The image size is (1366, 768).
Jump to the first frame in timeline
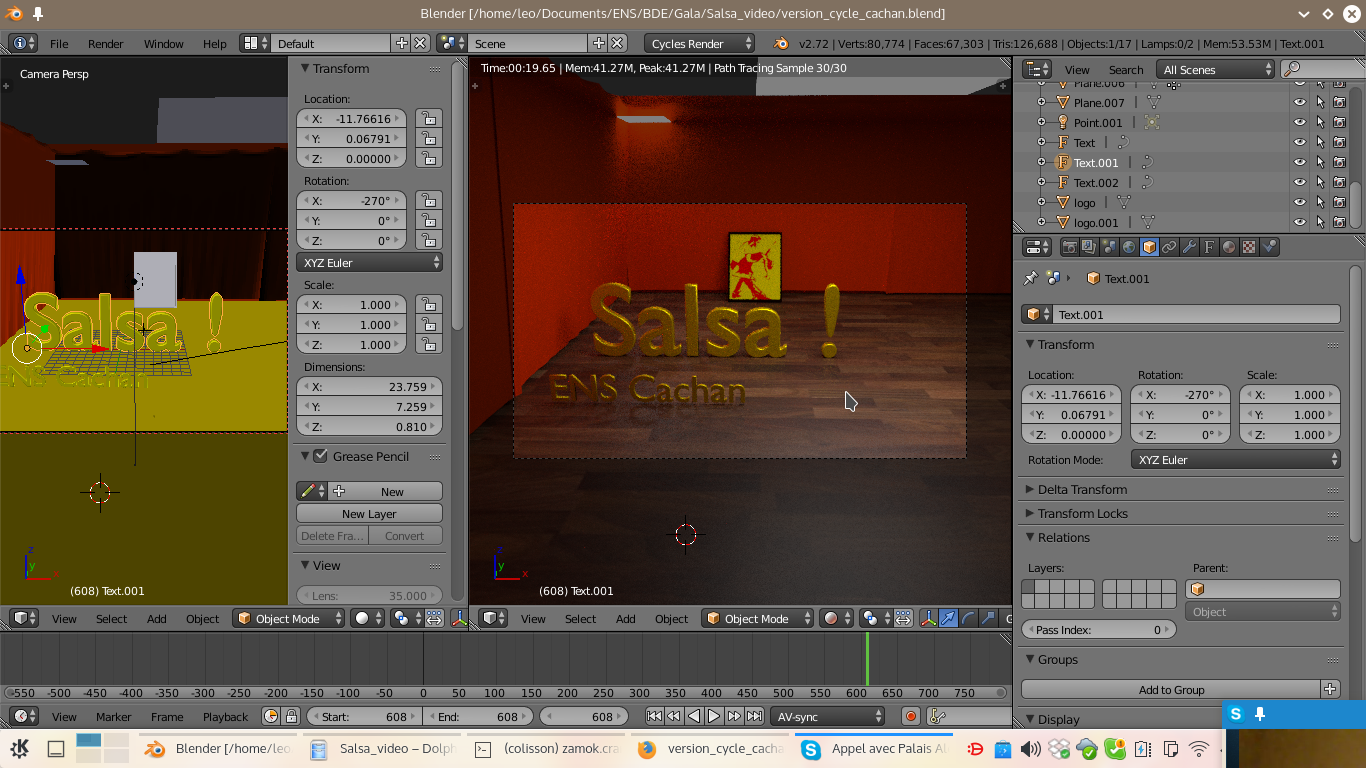pos(654,716)
